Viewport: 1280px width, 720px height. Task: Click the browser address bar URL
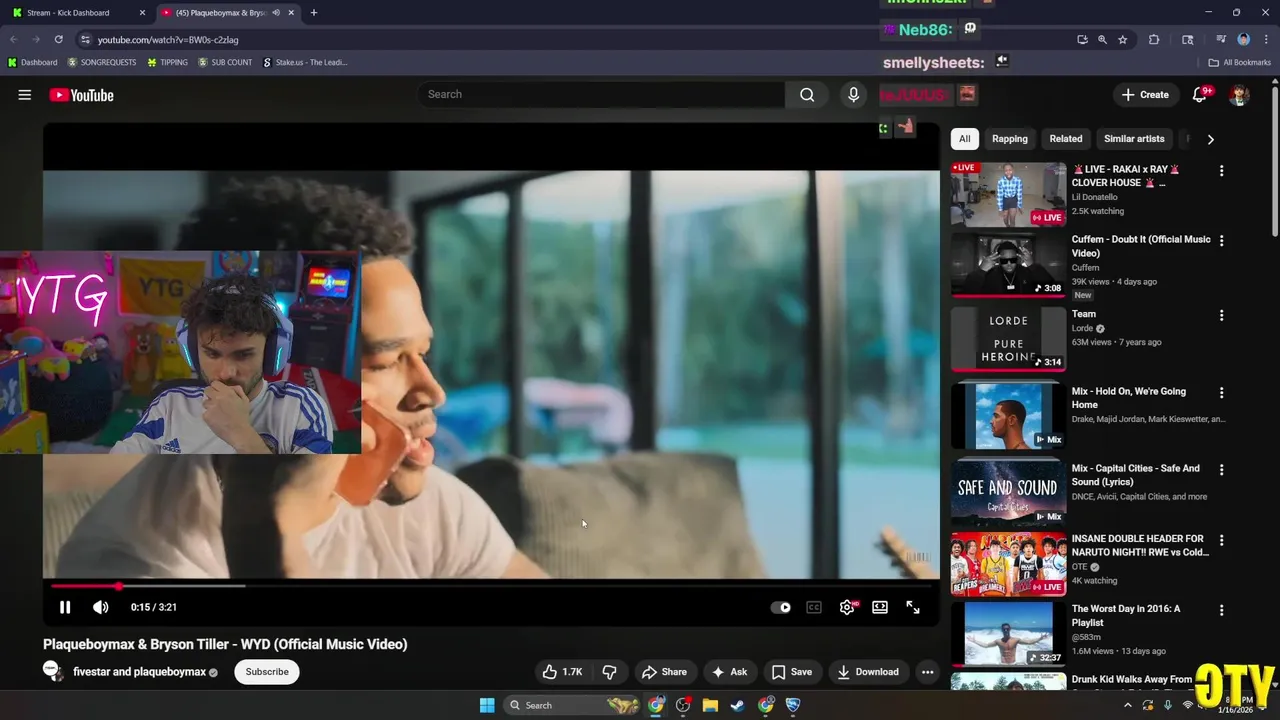pyautogui.click(x=168, y=40)
